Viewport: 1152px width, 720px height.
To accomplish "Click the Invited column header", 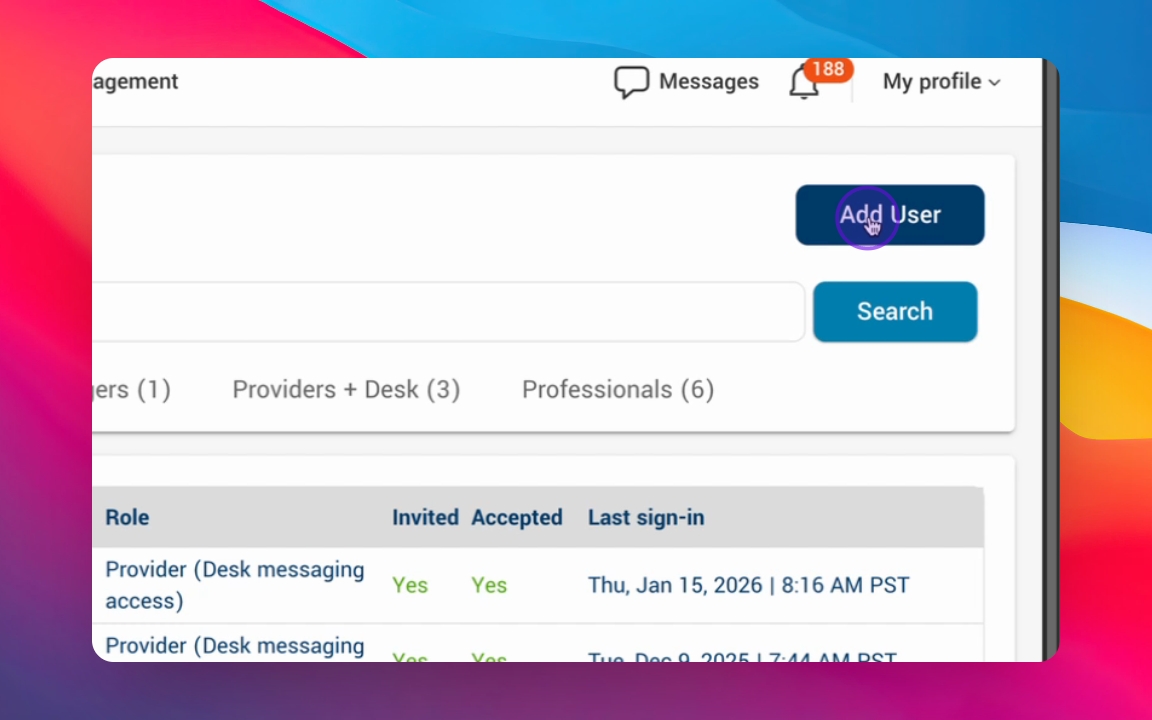I will 425,517.
